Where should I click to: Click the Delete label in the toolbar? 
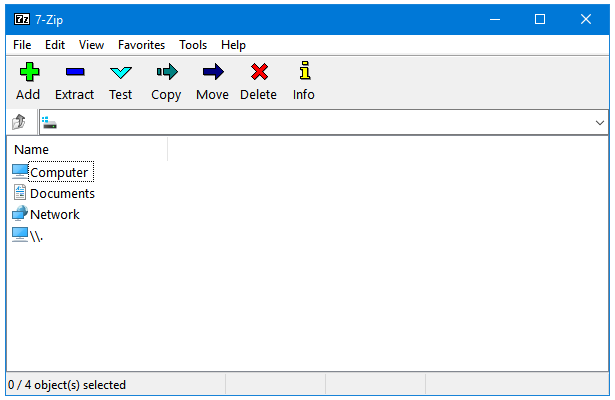pos(258,95)
